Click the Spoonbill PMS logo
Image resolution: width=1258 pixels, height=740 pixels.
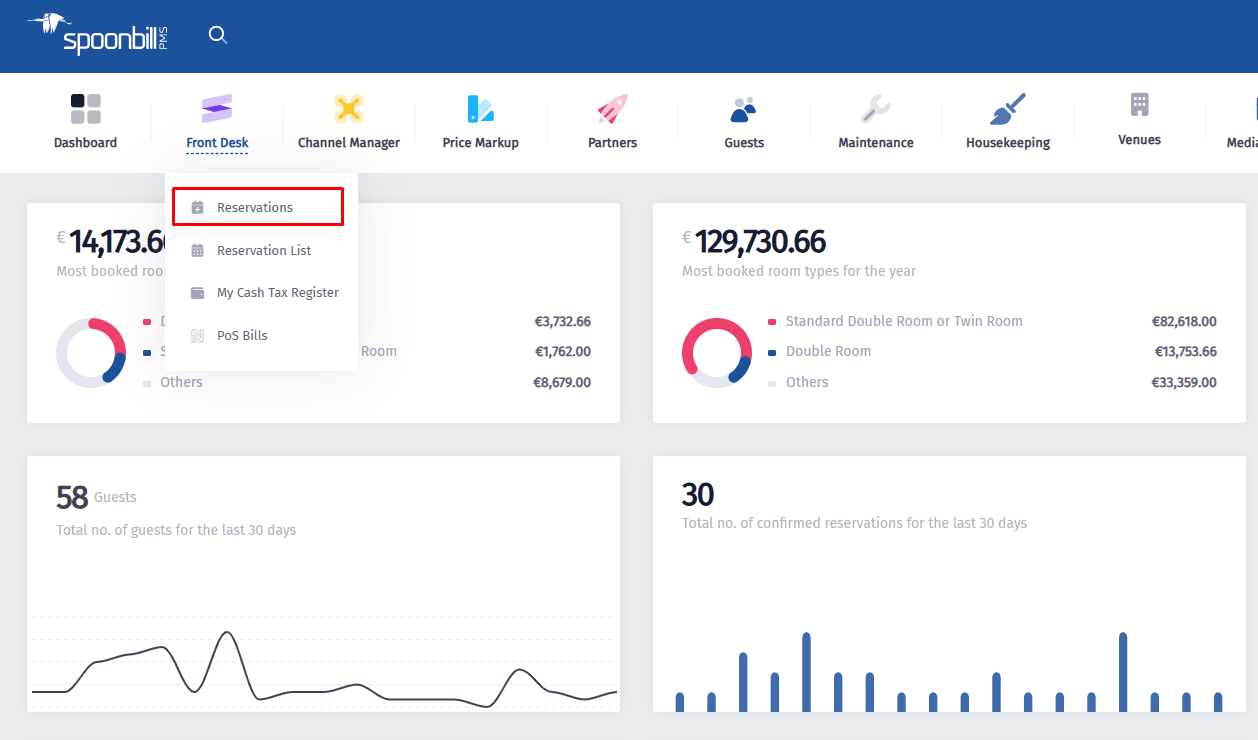[x=97, y=34]
